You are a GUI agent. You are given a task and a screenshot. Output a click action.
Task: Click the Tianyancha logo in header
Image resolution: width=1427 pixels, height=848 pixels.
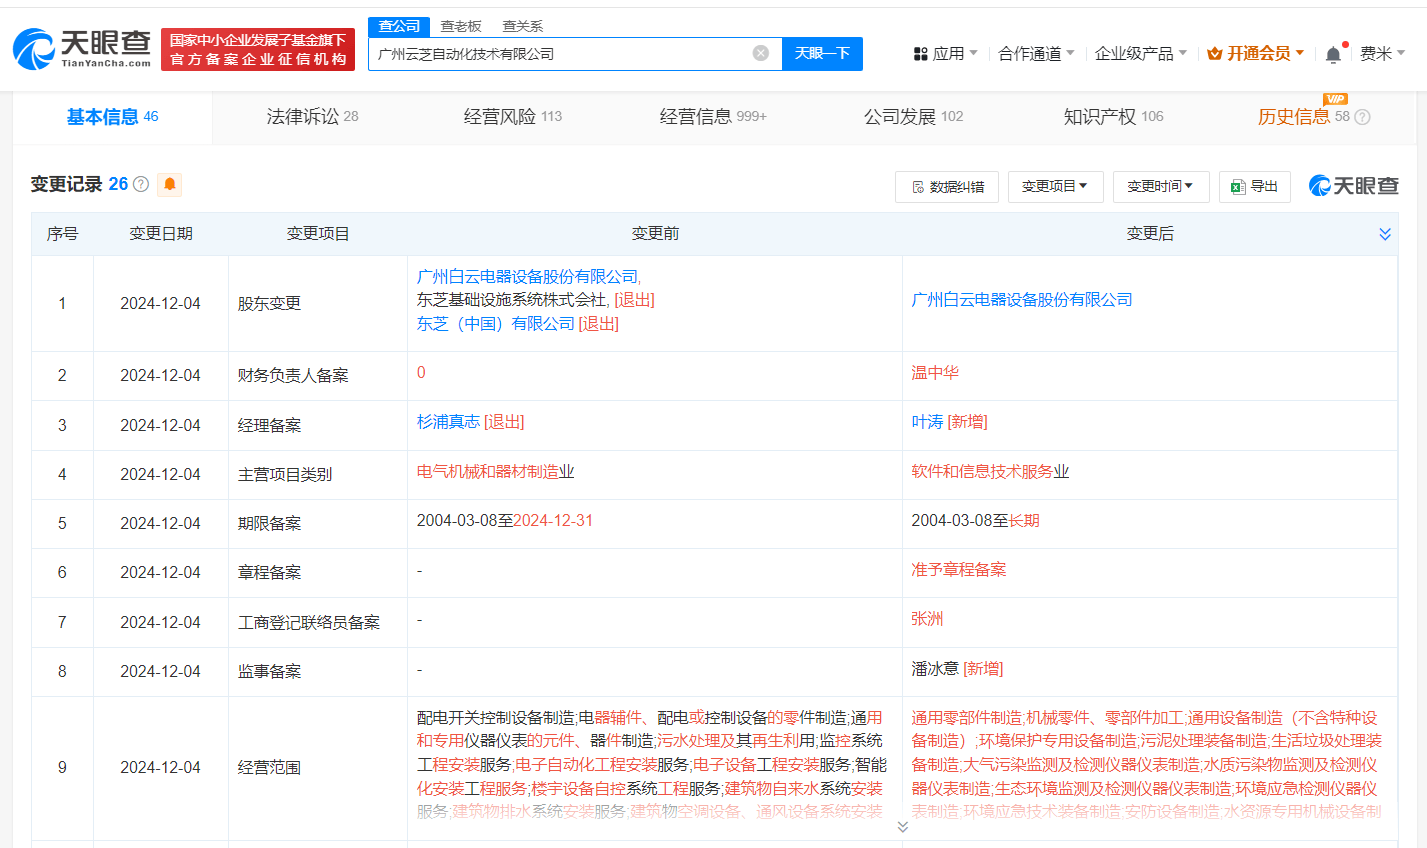coord(82,48)
